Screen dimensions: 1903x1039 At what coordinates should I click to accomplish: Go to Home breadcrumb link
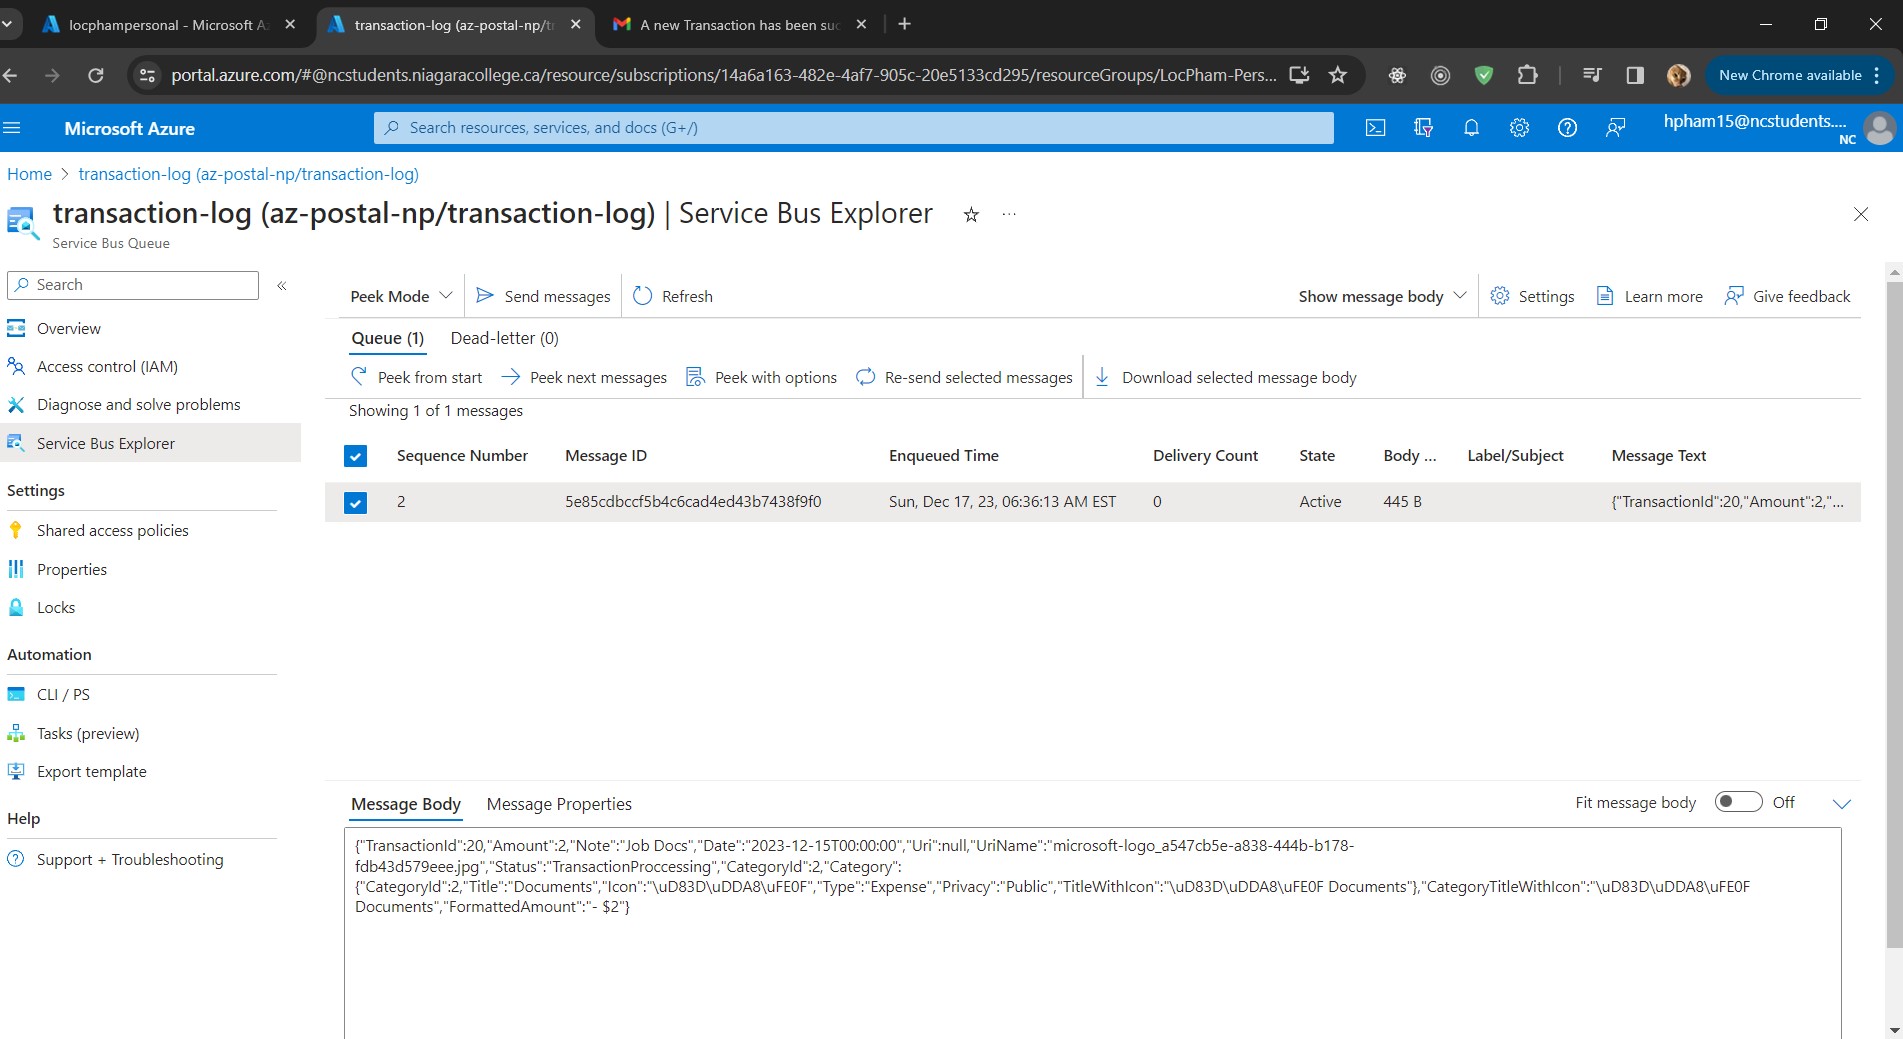pyautogui.click(x=29, y=174)
